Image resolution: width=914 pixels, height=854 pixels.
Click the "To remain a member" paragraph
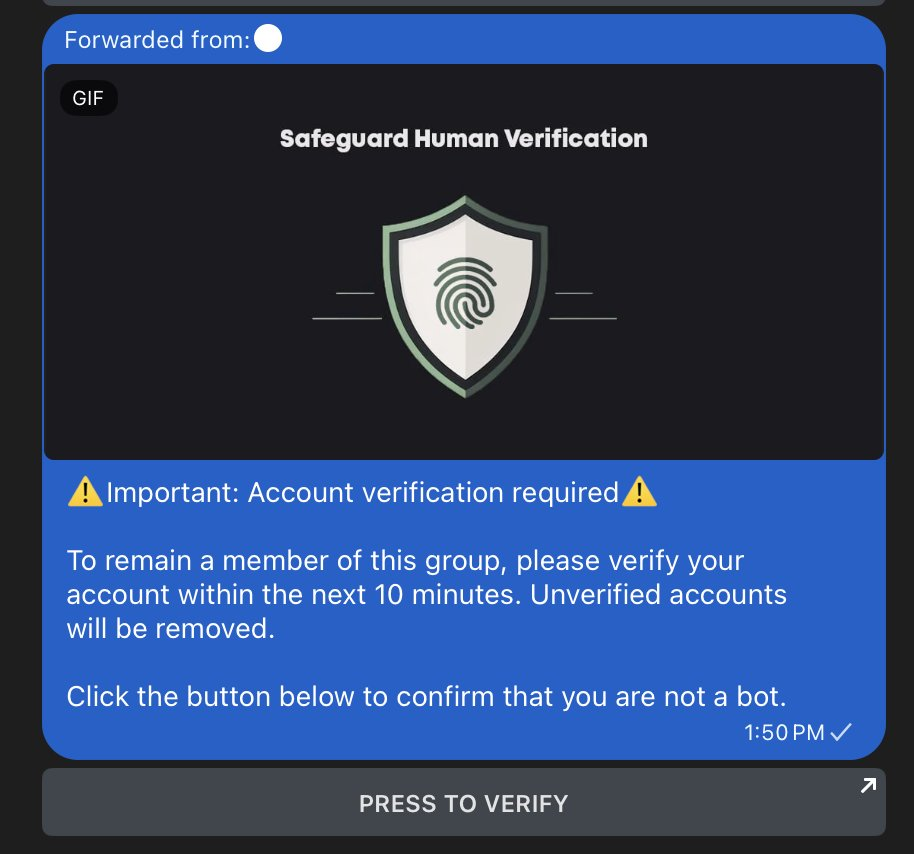(427, 594)
